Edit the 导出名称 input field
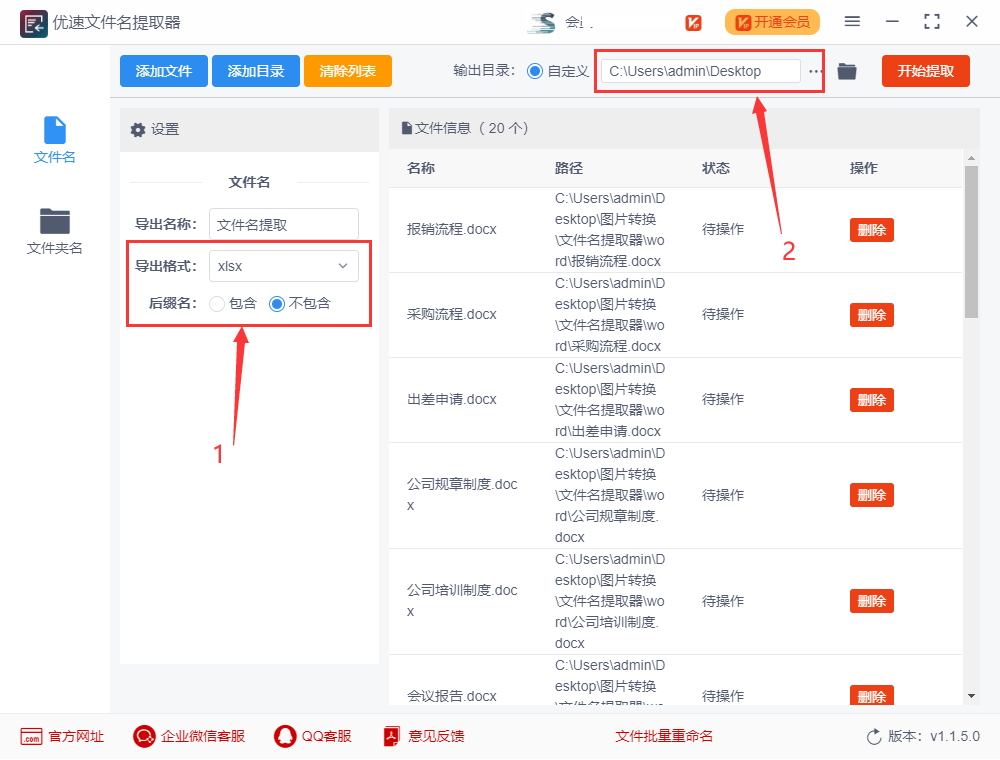Viewport: 1000px width, 760px height. point(283,223)
